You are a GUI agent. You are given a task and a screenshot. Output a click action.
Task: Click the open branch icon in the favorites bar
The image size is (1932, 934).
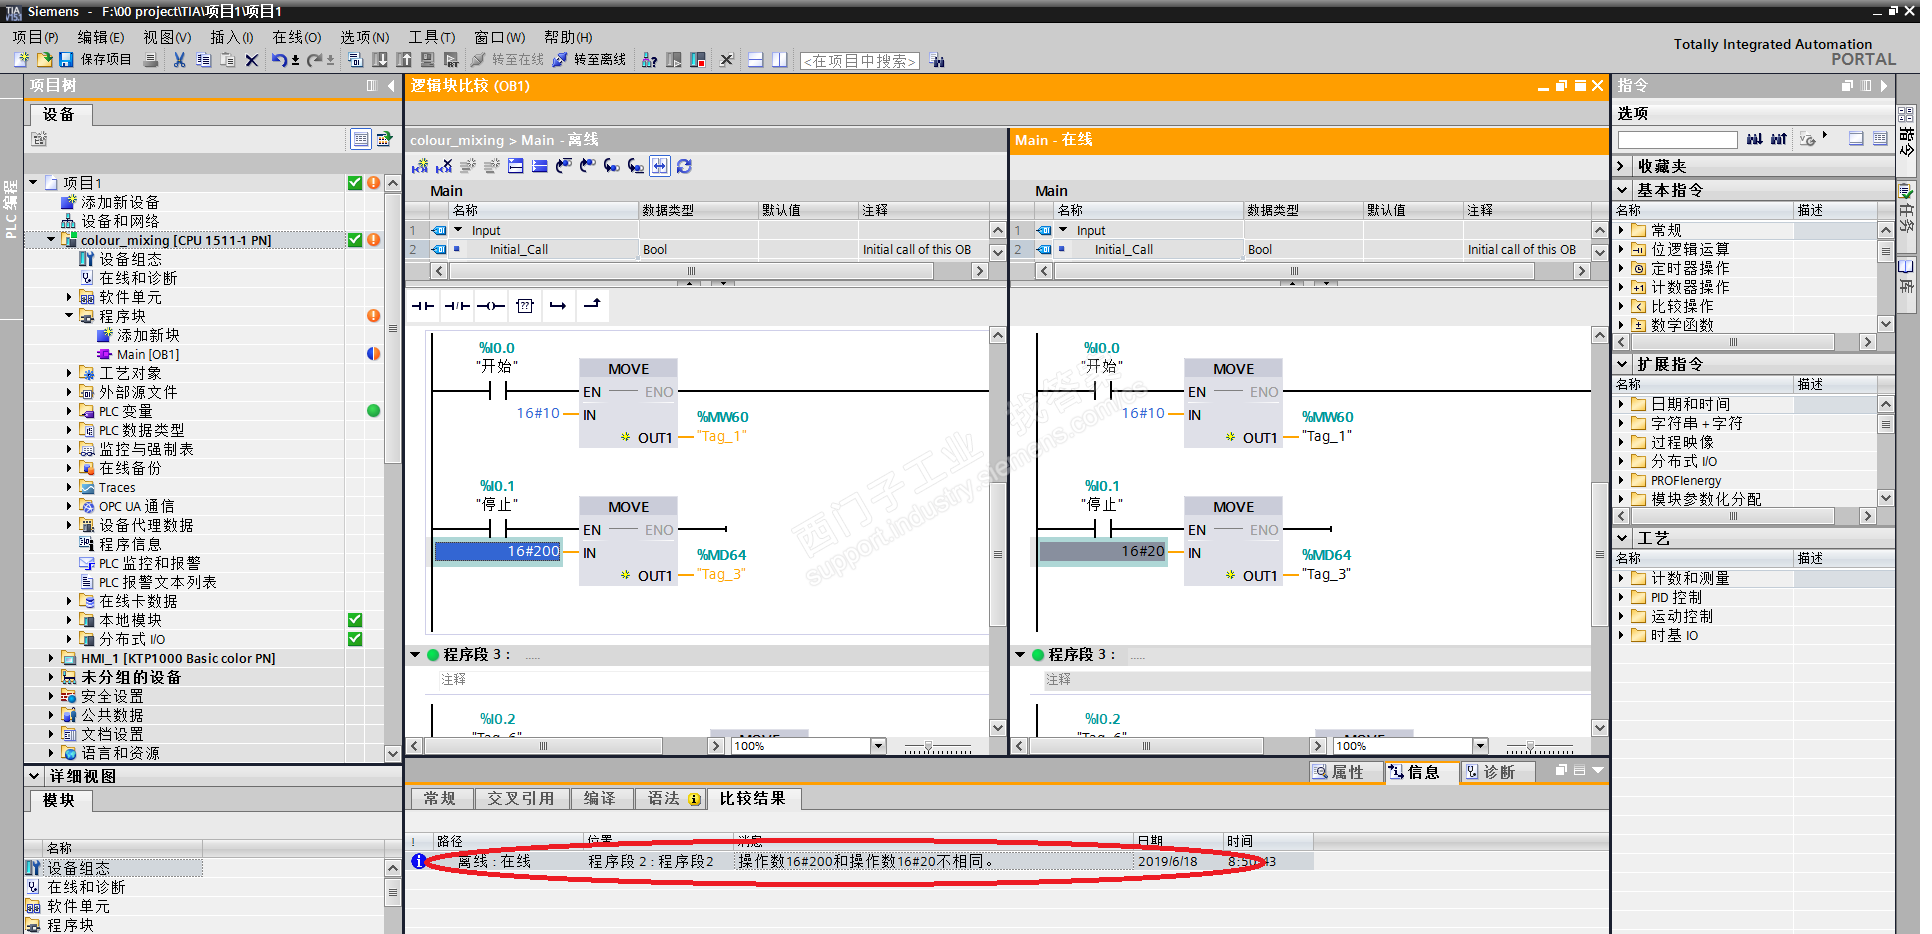pyautogui.click(x=559, y=306)
